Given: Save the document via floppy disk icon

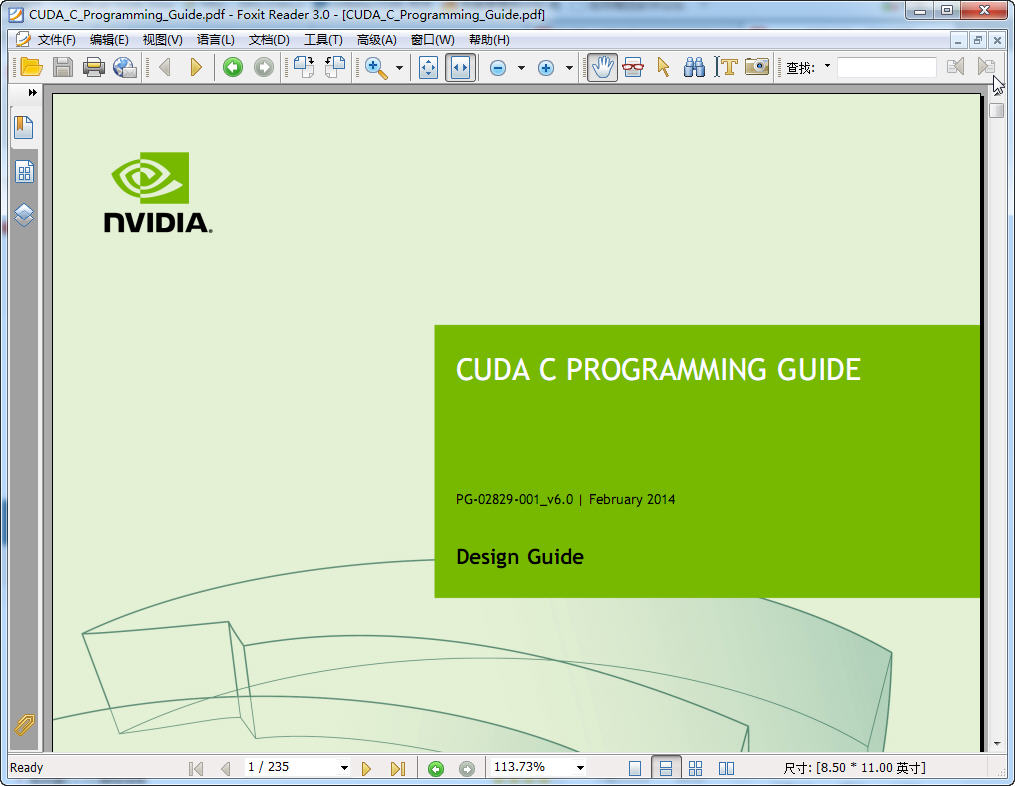Looking at the screenshot, I should (63, 67).
